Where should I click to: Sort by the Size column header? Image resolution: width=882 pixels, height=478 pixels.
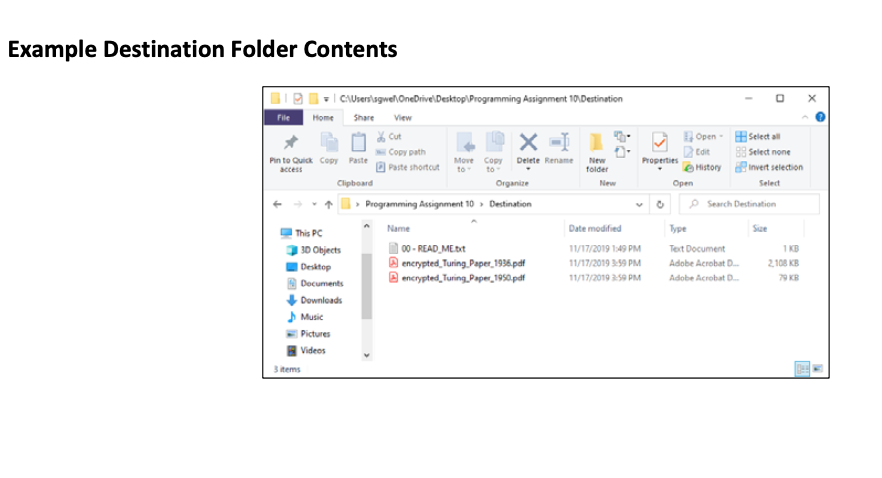[760, 228]
